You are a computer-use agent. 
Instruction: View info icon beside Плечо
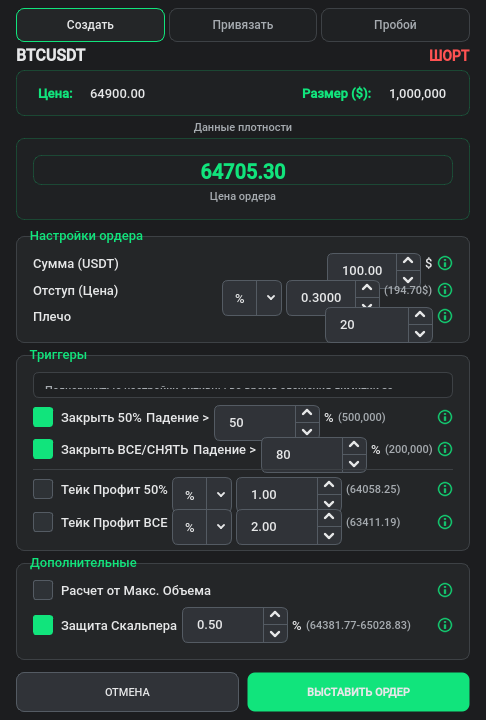click(445, 316)
